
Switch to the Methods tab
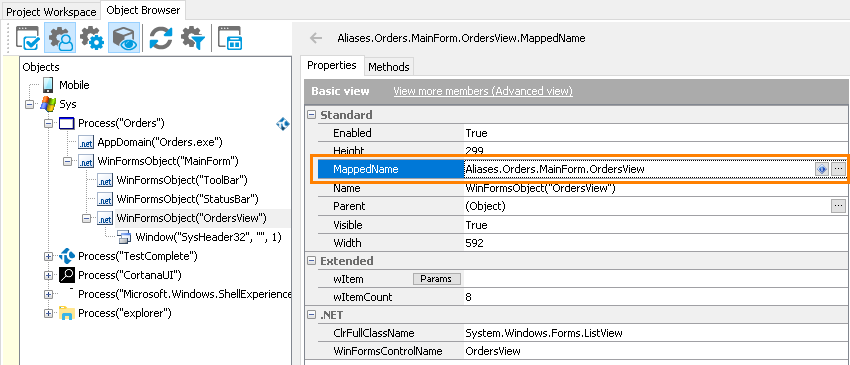pos(389,67)
